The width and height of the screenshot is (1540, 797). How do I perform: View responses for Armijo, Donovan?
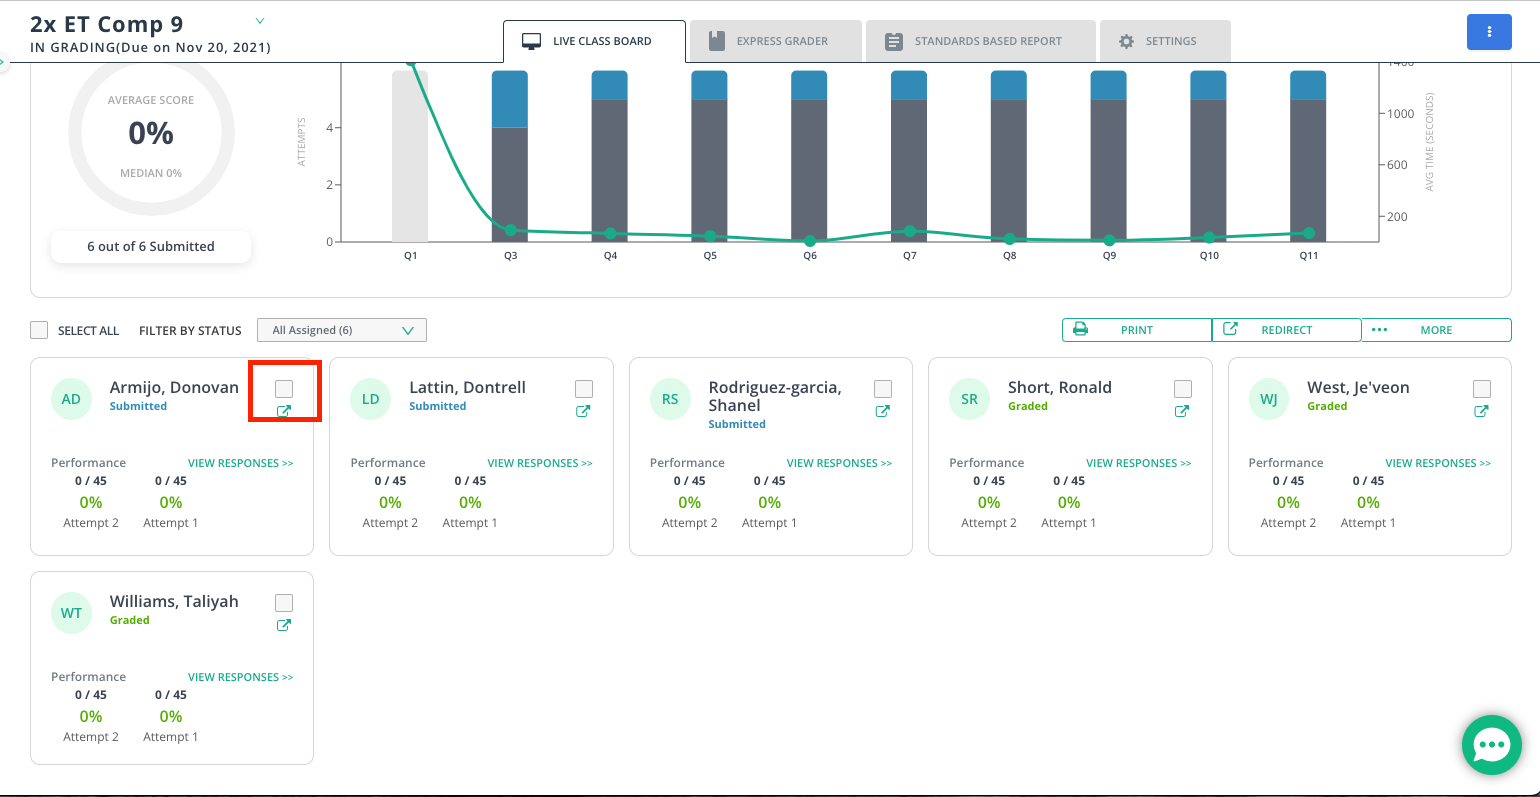click(241, 463)
